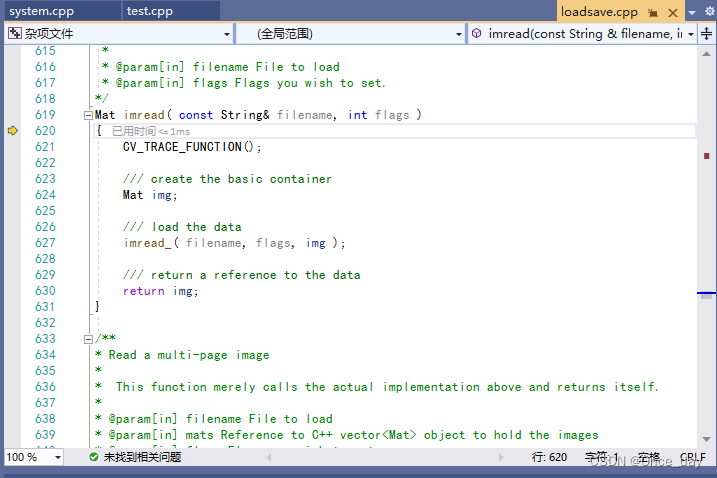Click the yellow current-statement arrow at line 620
Image resolution: width=717 pixels, height=478 pixels.
pos(13,131)
